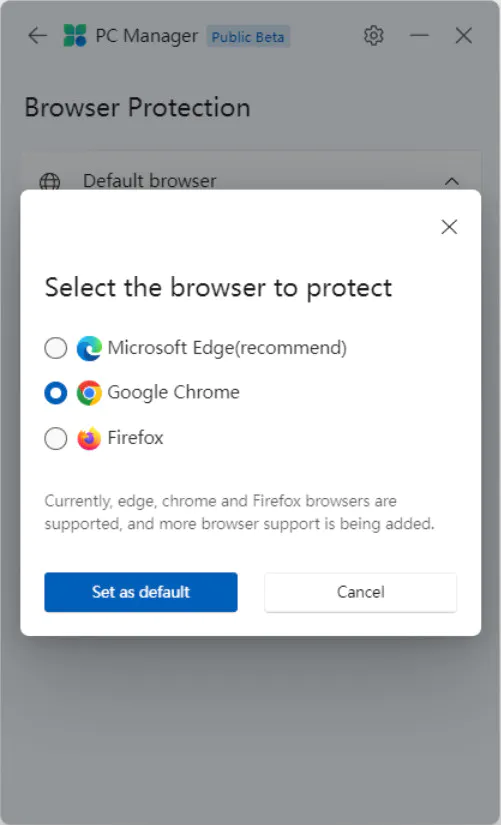
Task: Click the PC Manager four-leaf logo
Action: (x=75, y=36)
